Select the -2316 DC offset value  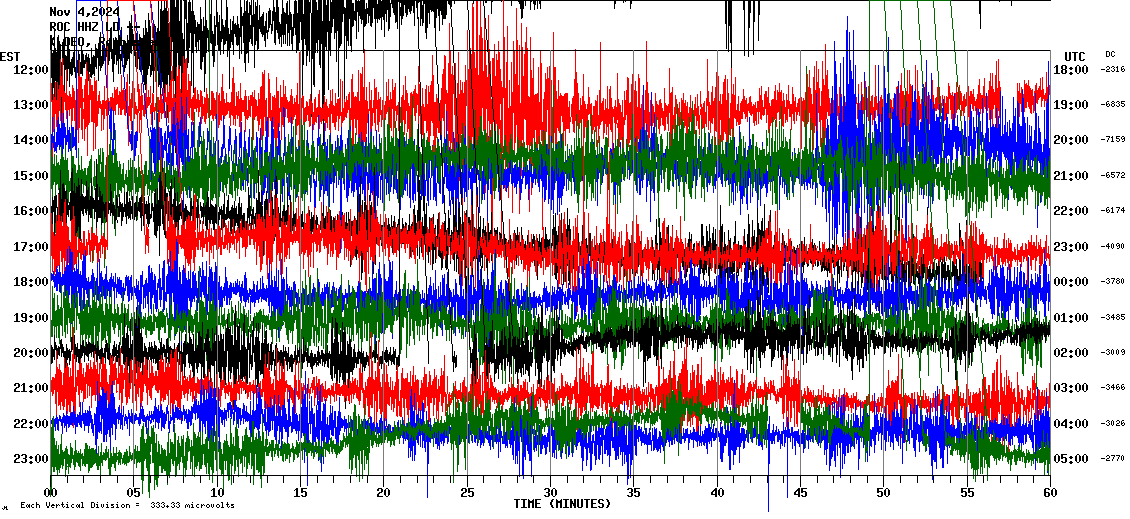(x=1113, y=70)
